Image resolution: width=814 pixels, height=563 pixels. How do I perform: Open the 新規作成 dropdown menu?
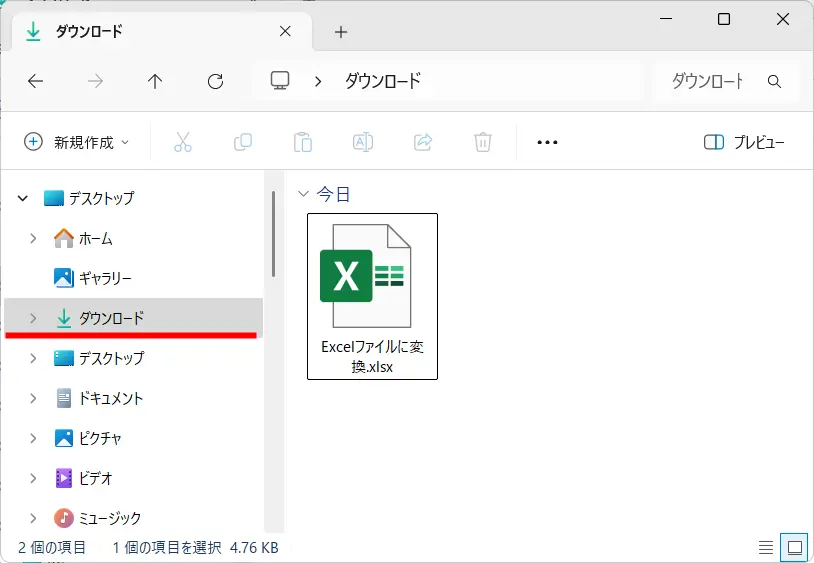tap(77, 142)
